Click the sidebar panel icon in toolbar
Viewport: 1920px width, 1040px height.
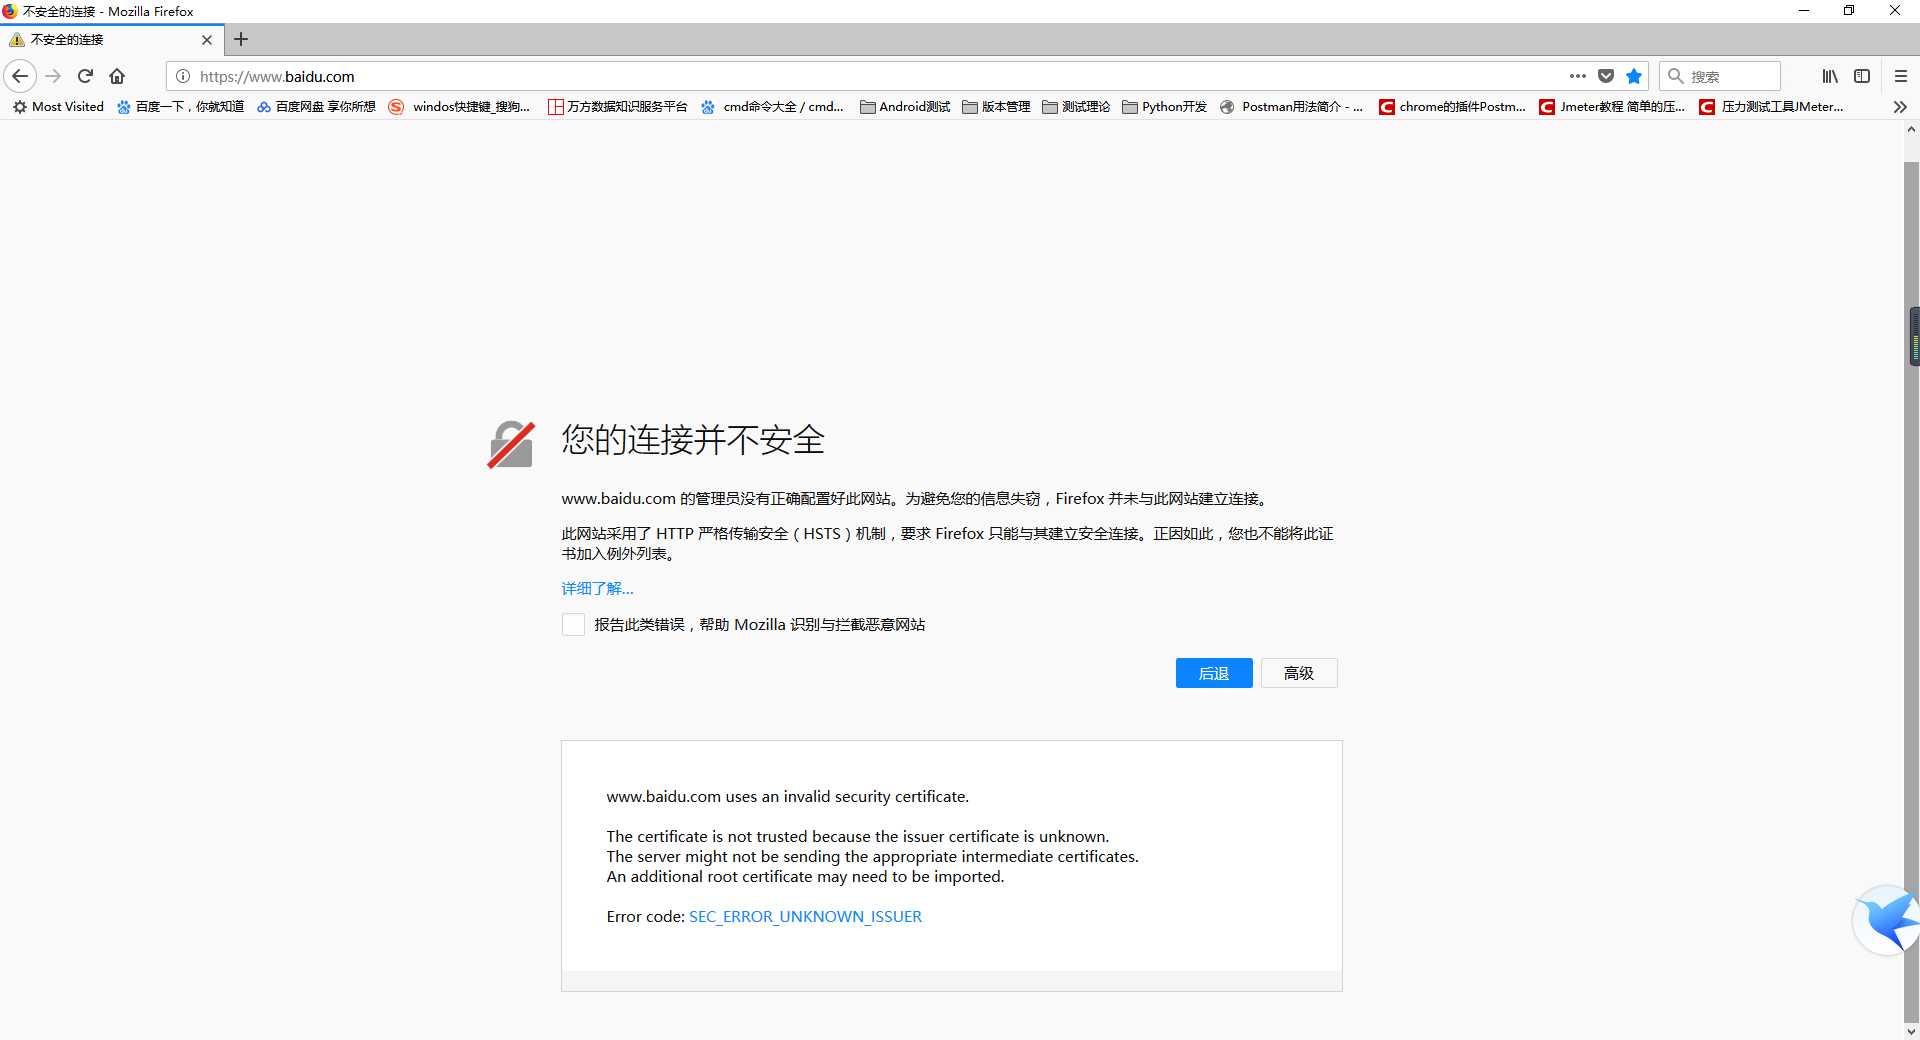tap(1863, 76)
